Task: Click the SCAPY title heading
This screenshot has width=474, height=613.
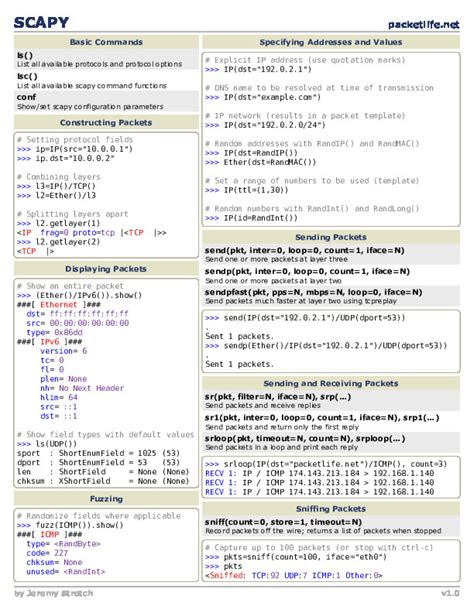Action: point(41,22)
